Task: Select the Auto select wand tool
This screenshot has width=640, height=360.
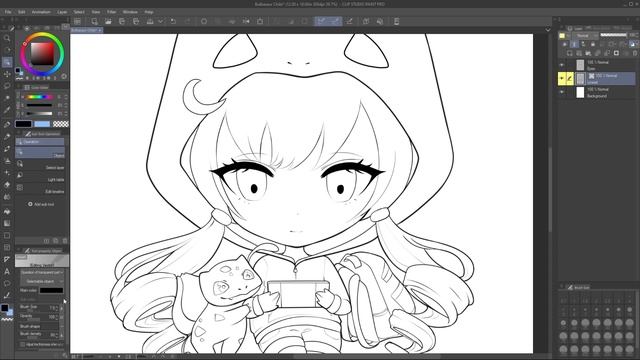Action: [x=7, y=98]
